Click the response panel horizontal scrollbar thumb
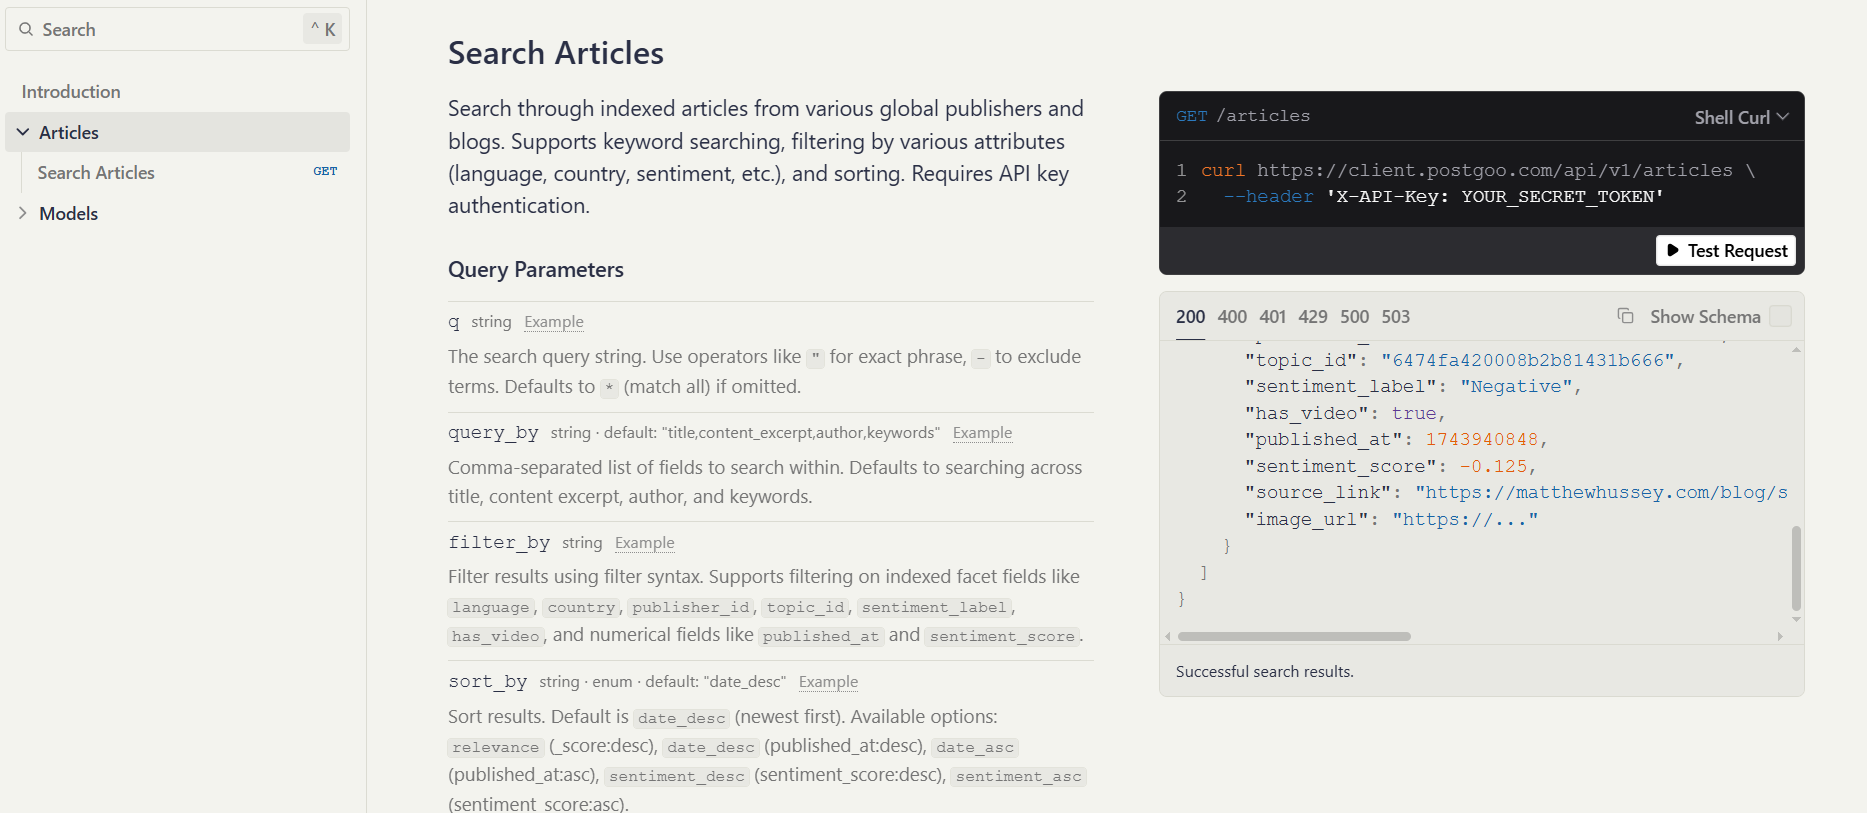Screen dimensions: 1867x813 point(1294,636)
